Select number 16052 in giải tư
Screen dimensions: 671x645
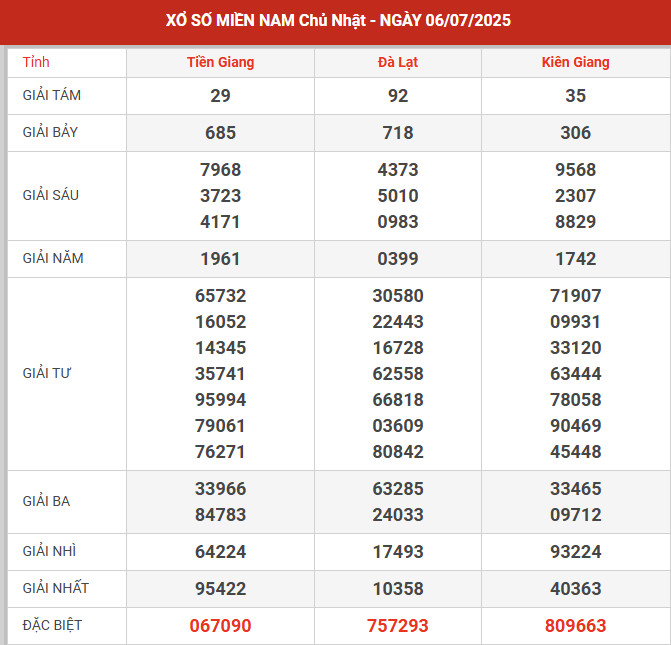(x=220, y=322)
